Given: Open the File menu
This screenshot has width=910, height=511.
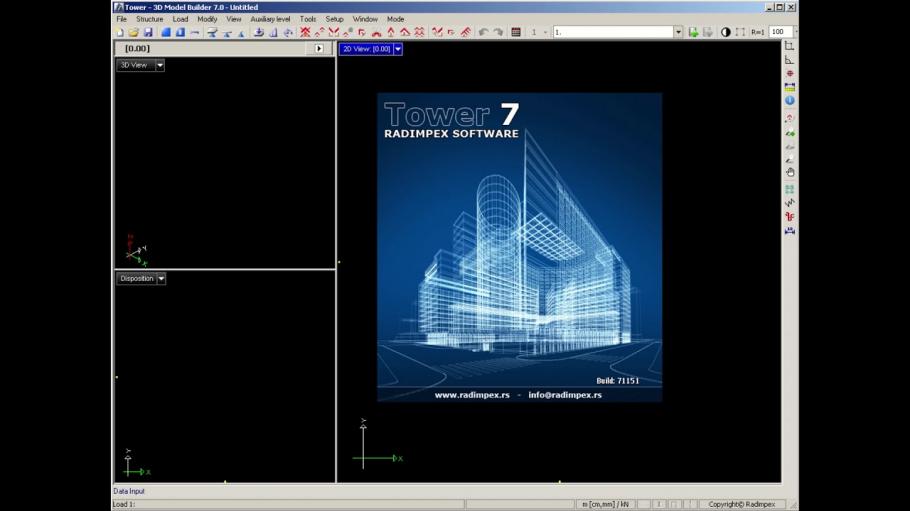Looking at the screenshot, I should click(121, 19).
